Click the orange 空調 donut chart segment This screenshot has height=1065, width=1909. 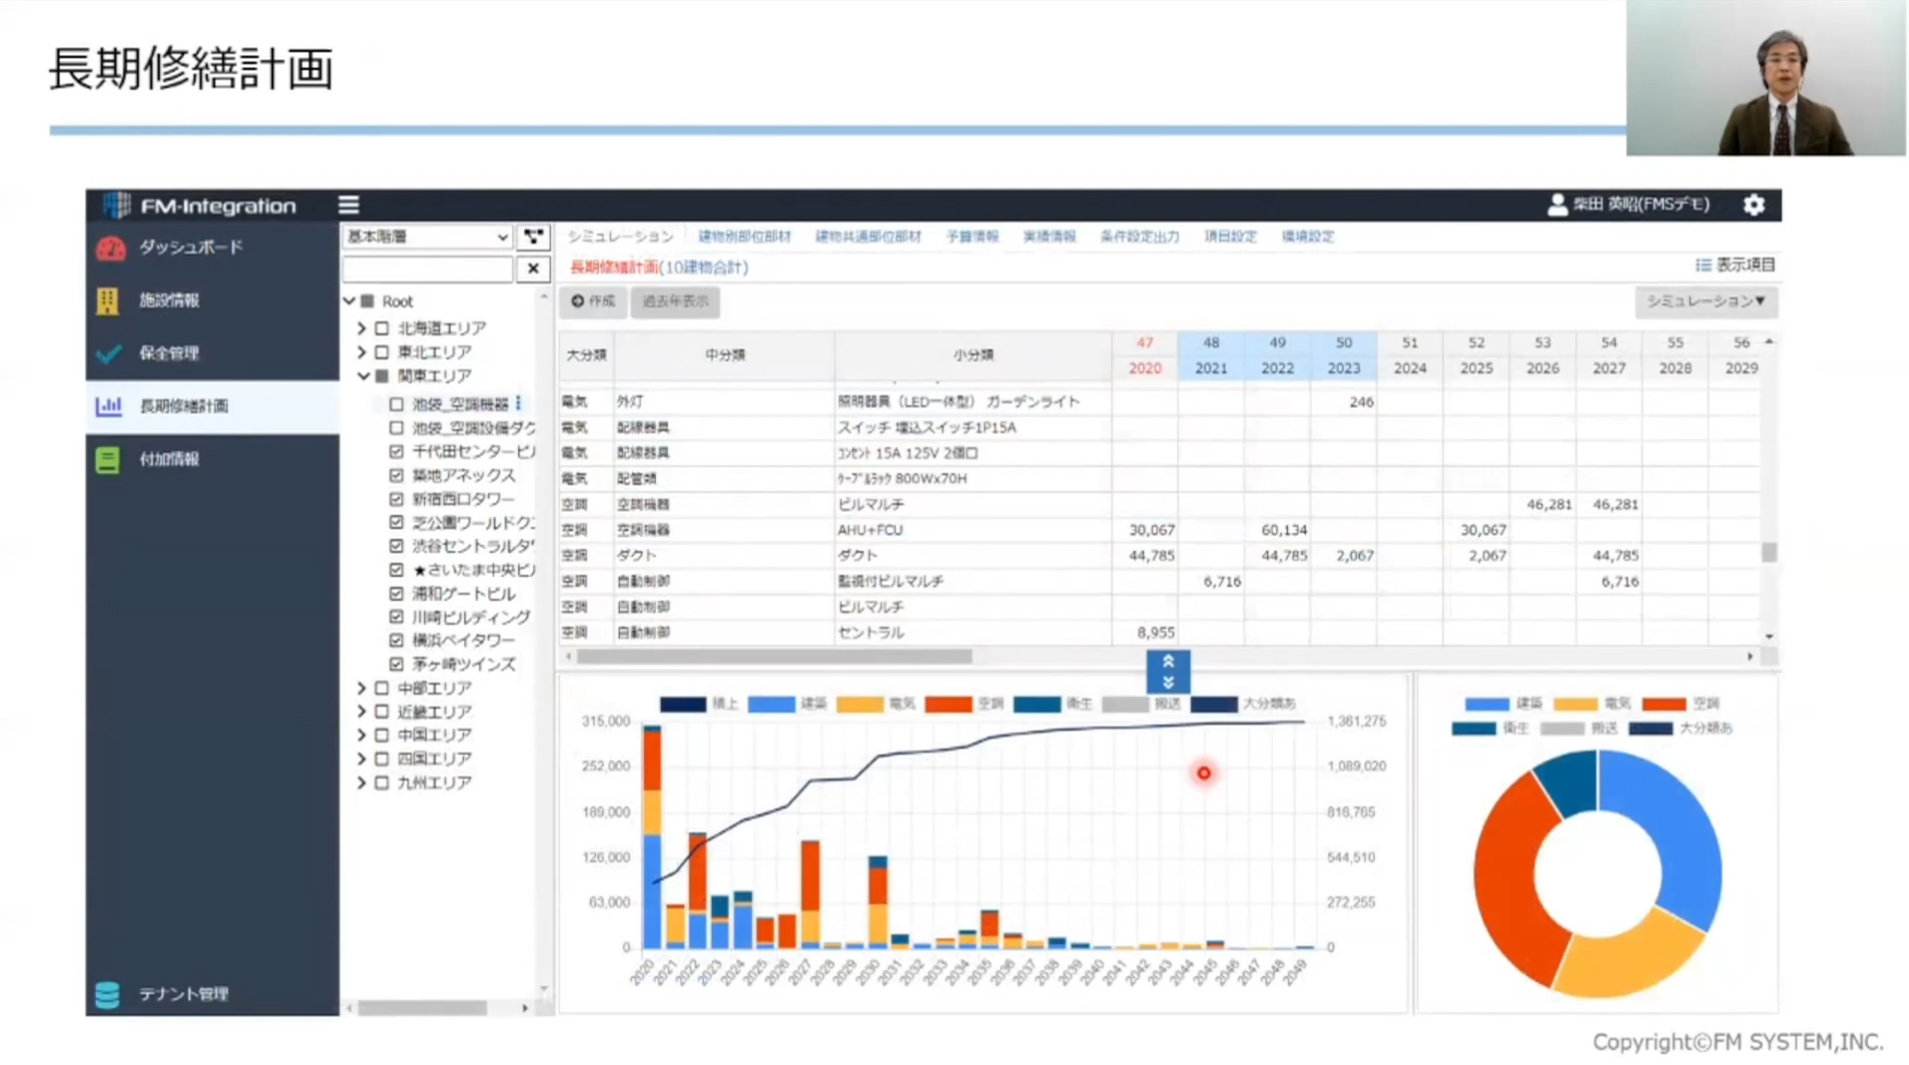(1510, 880)
